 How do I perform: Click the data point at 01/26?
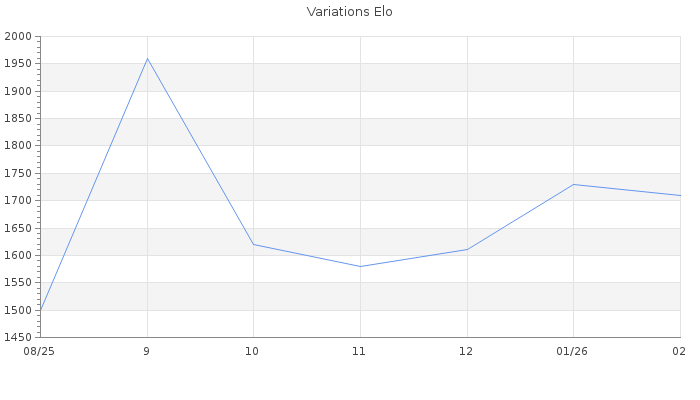coord(573,184)
